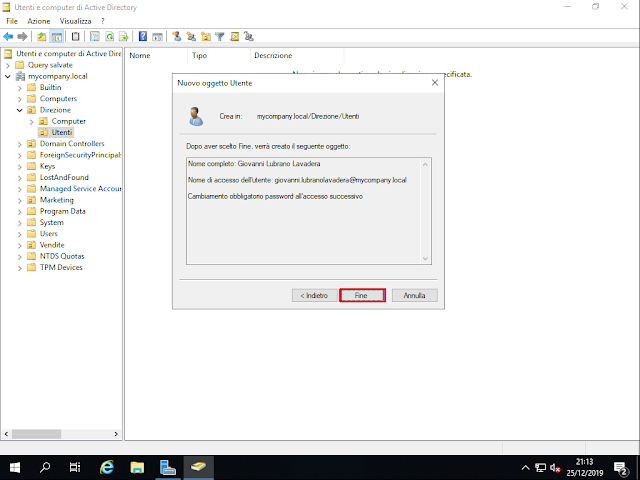640x480 pixels.
Task: Launch Internet Explorer from the taskbar
Action: (x=107, y=467)
